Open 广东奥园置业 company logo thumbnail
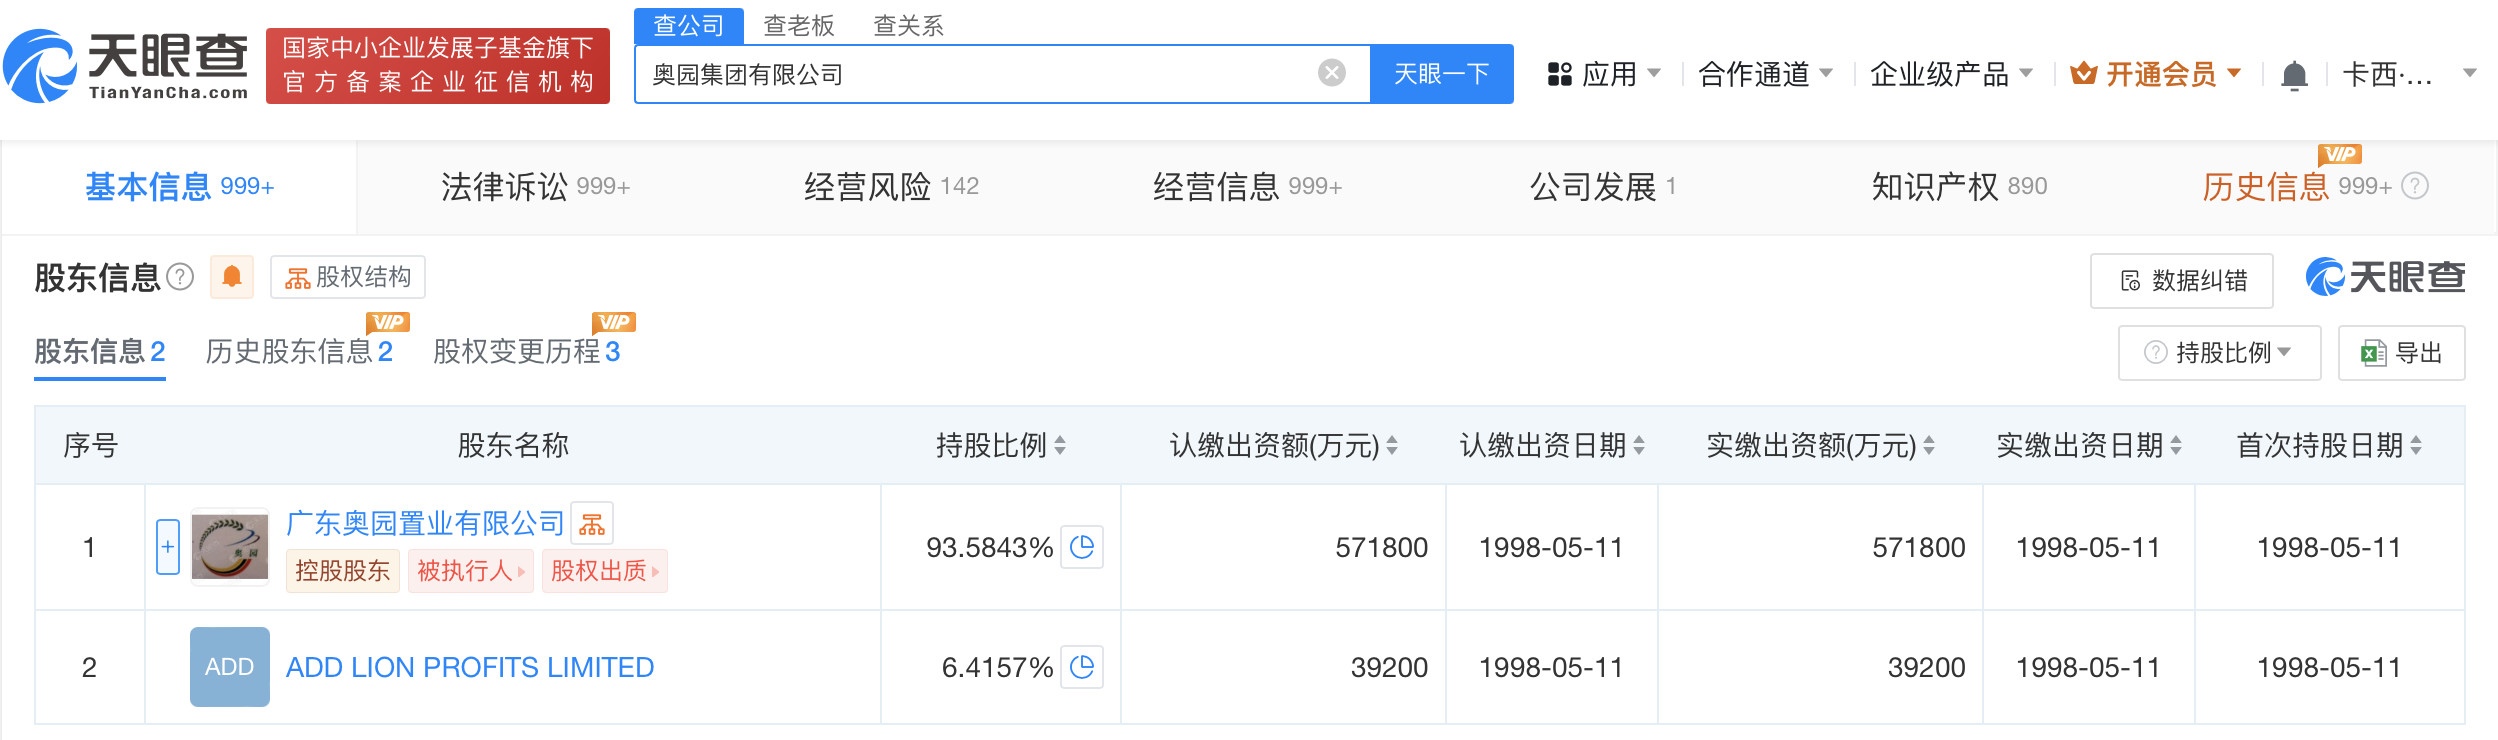 click(230, 547)
